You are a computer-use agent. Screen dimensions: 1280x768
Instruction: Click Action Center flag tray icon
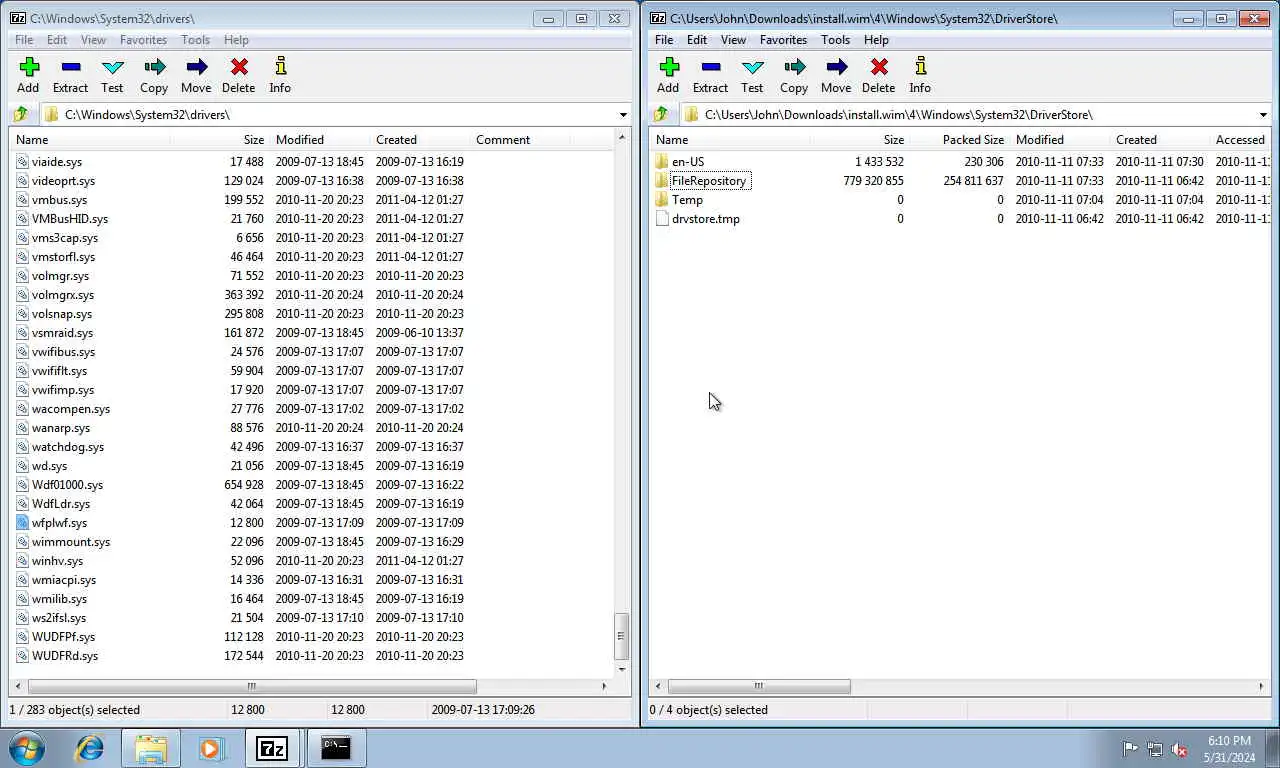pyautogui.click(x=1130, y=749)
